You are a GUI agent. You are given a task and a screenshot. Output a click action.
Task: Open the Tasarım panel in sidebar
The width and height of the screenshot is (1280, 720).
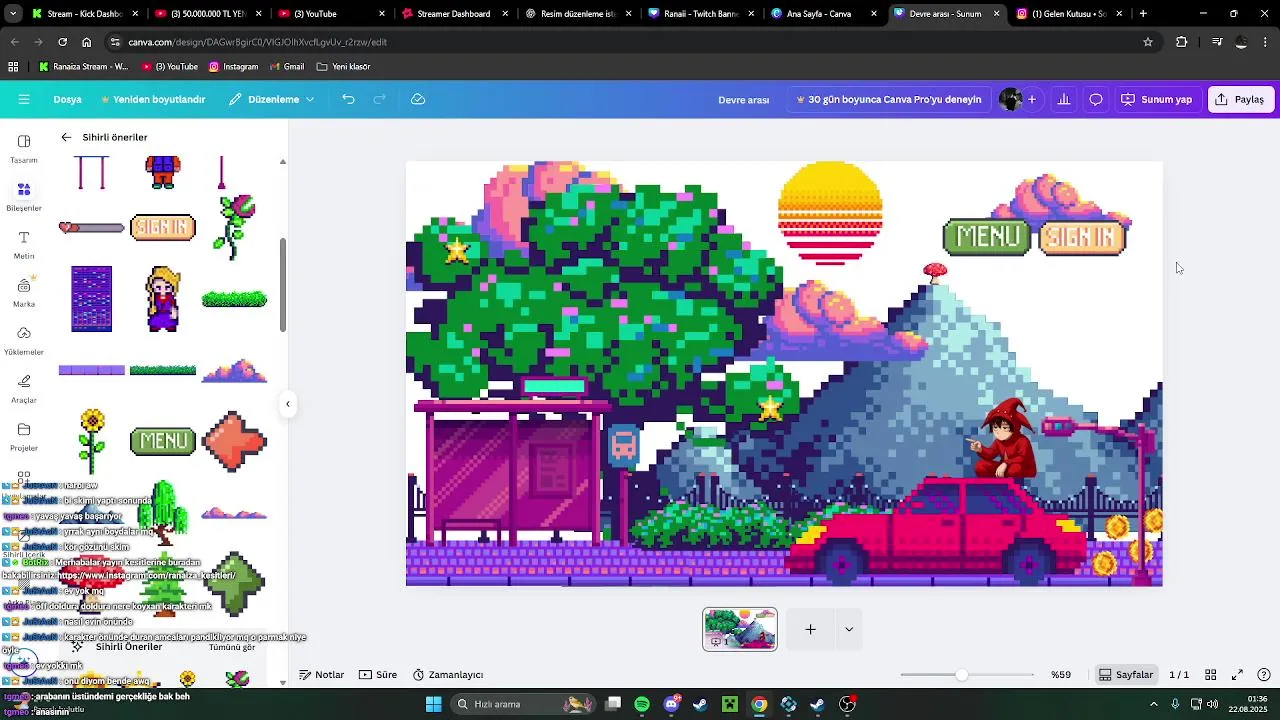[24, 148]
